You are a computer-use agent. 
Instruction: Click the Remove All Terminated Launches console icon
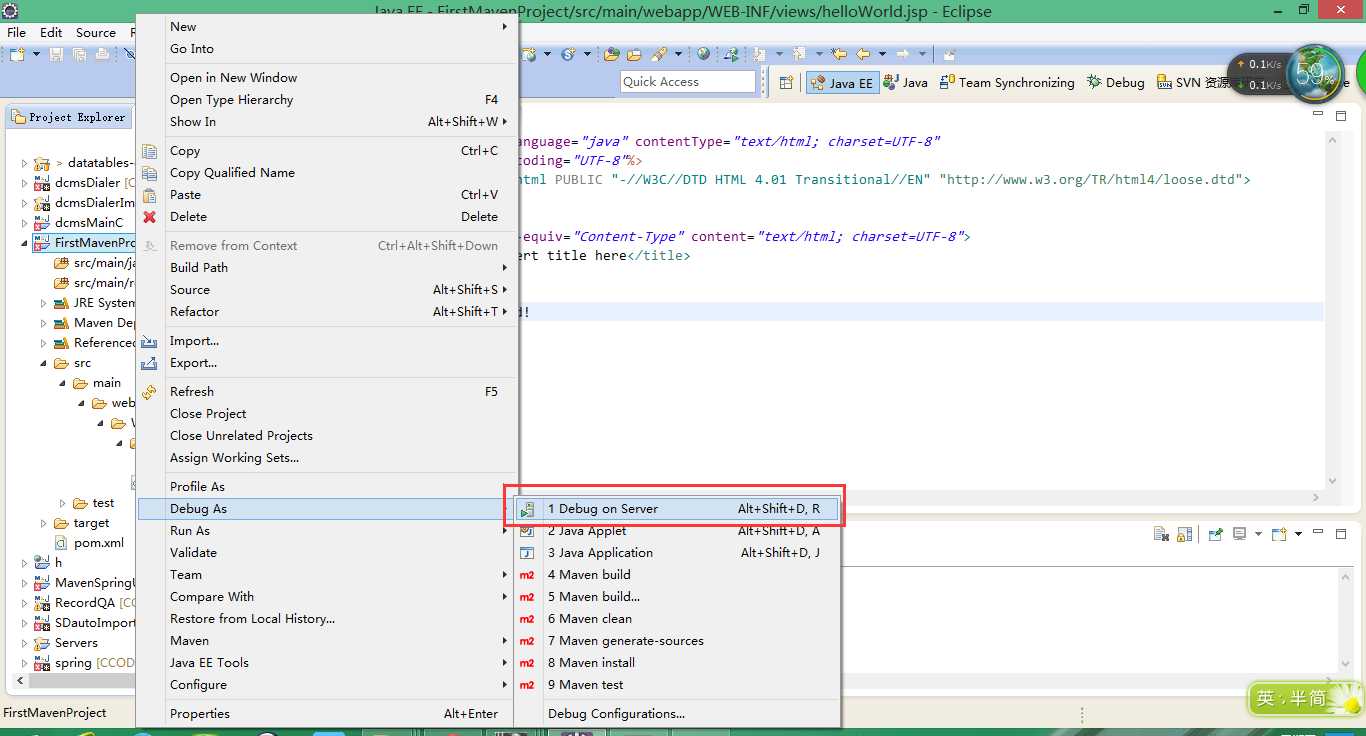tap(1160, 535)
